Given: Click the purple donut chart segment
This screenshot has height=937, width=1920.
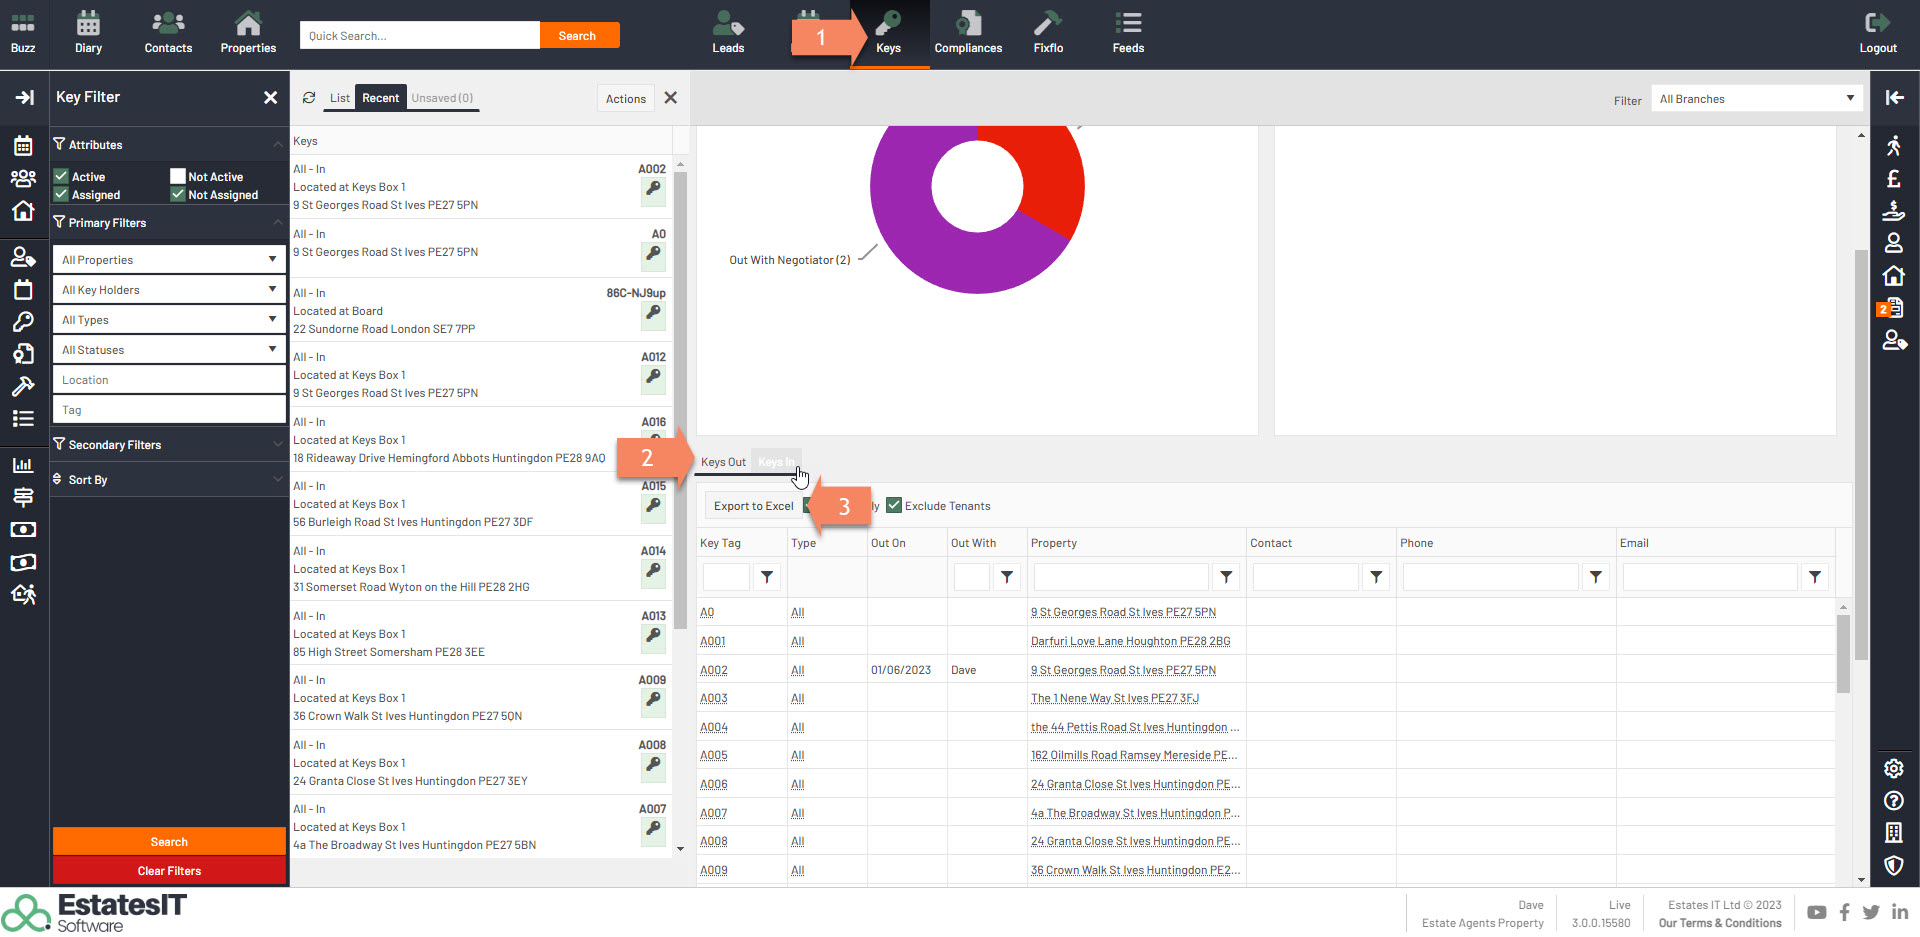Looking at the screenshot, I should [x=930, y=250].
